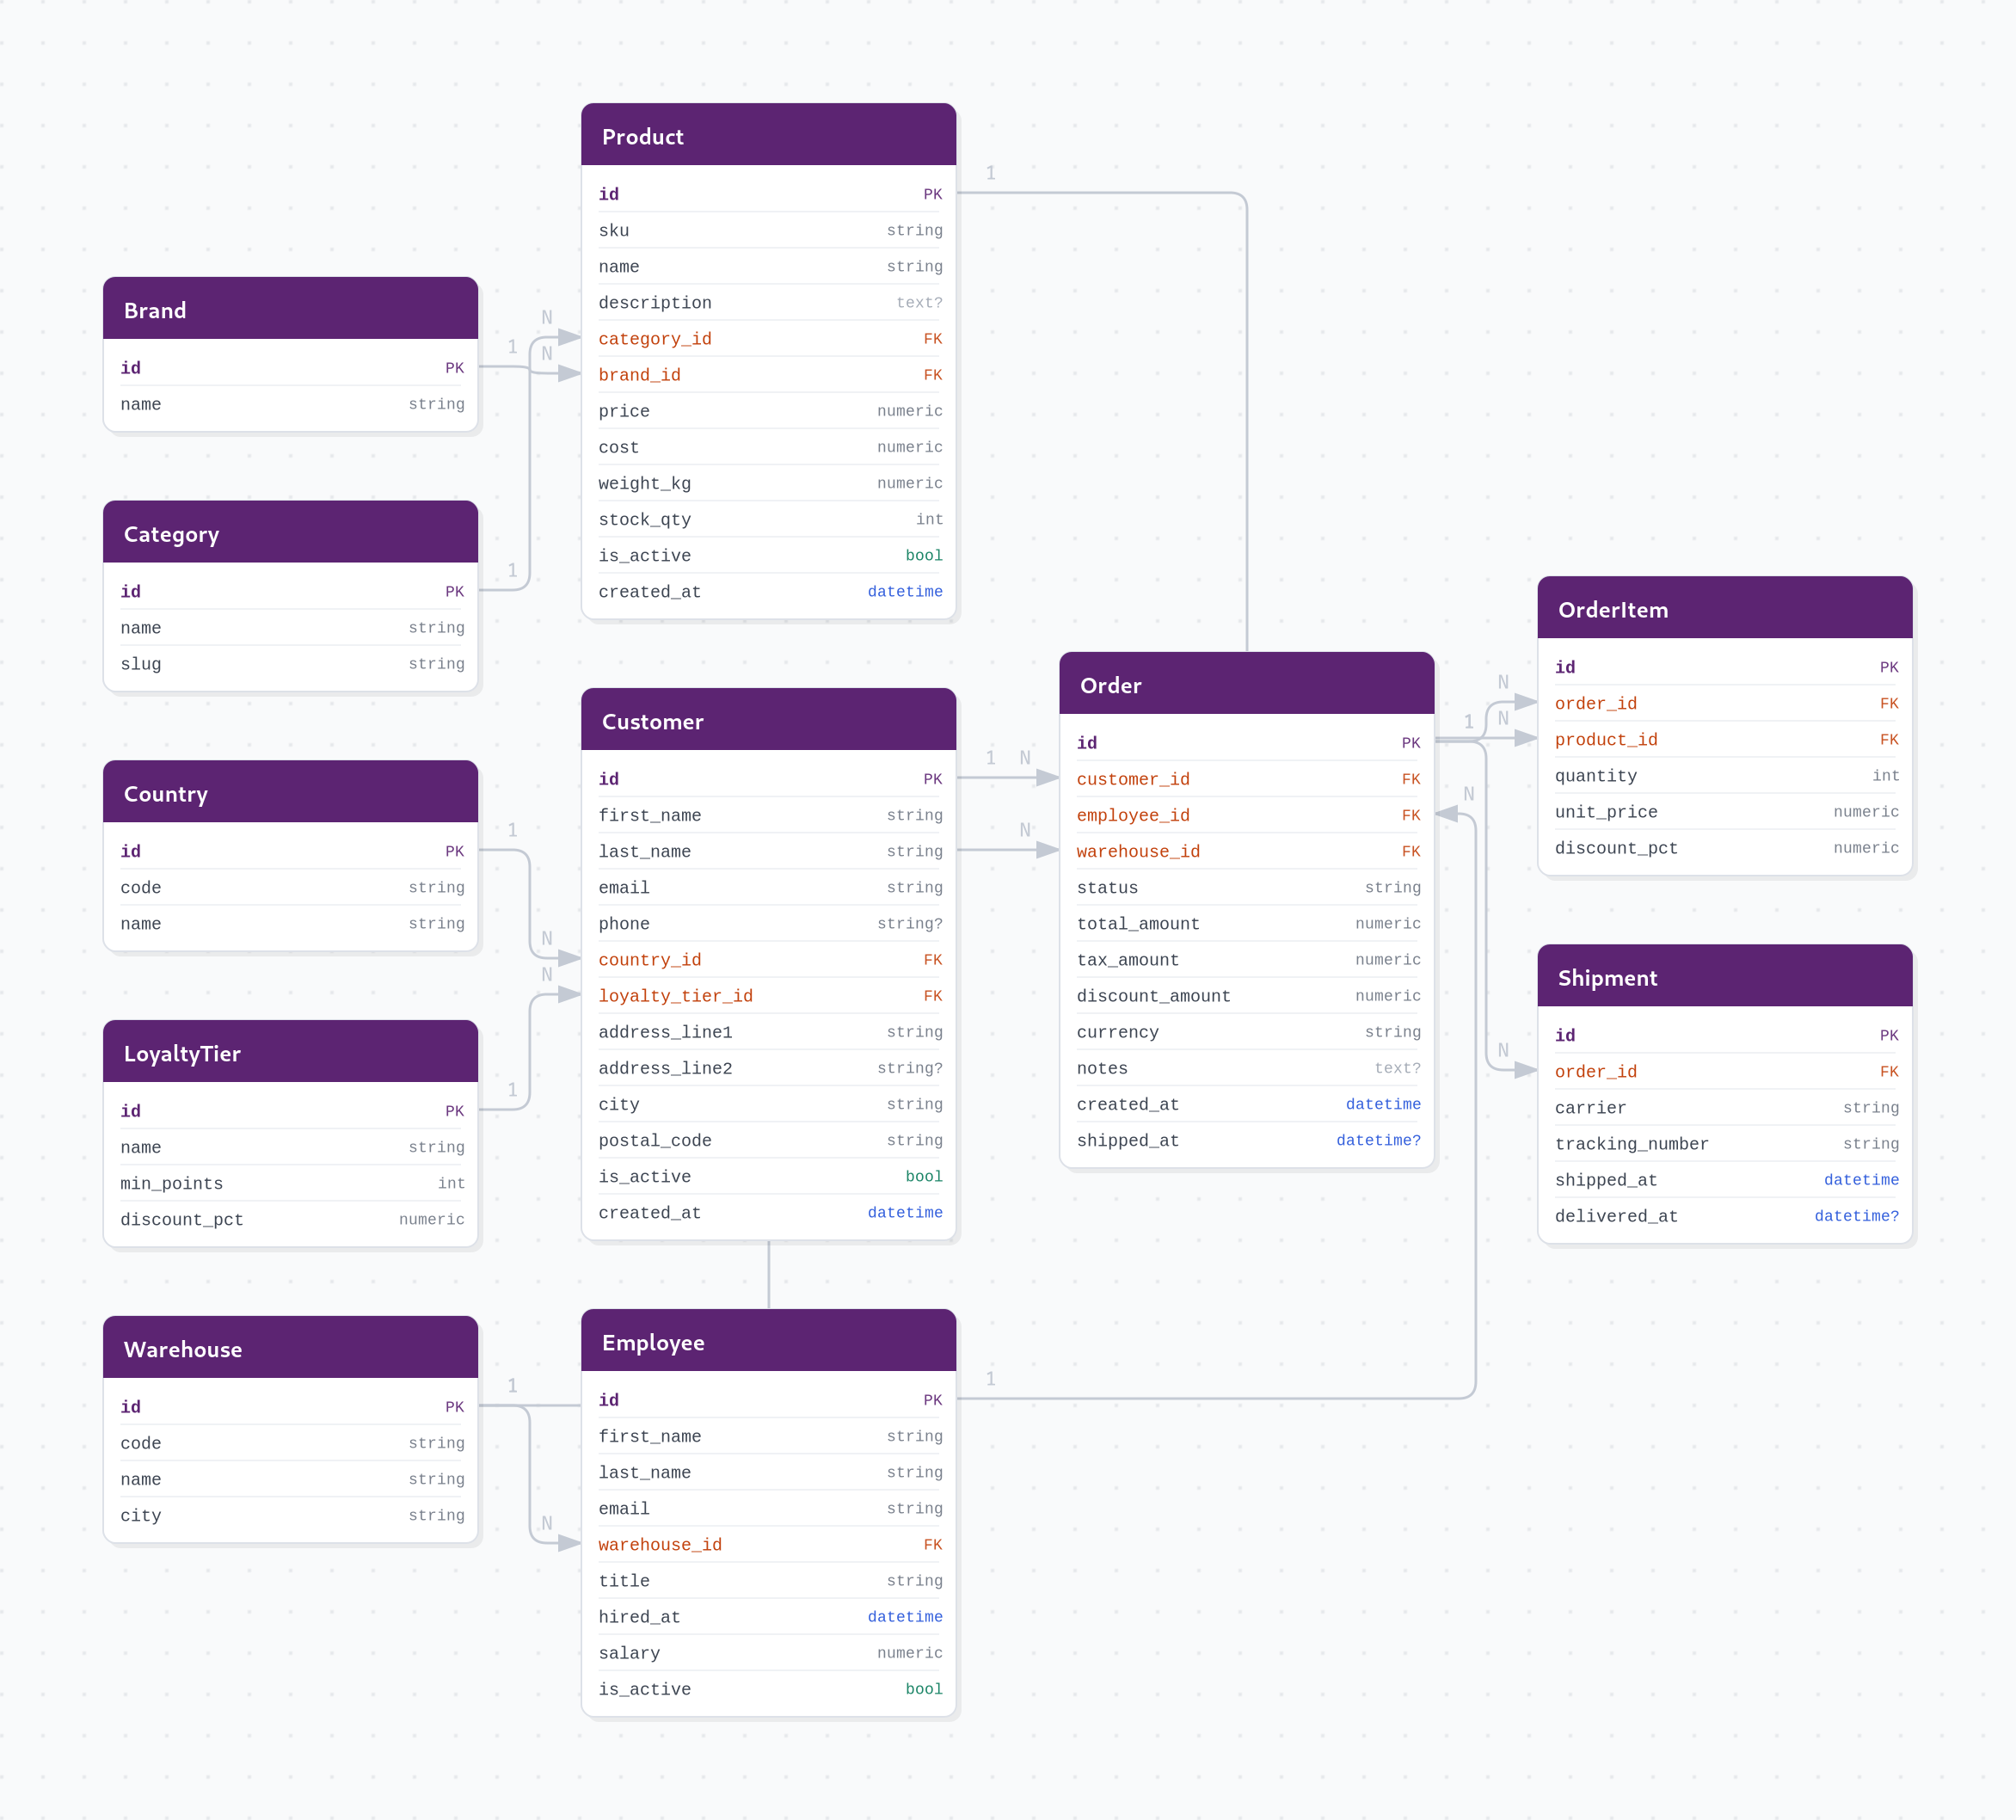Image resolution: width=2016 pixels, height=1820 pixels.
Task: Click the Country table header
Action: tap(290, 792)
